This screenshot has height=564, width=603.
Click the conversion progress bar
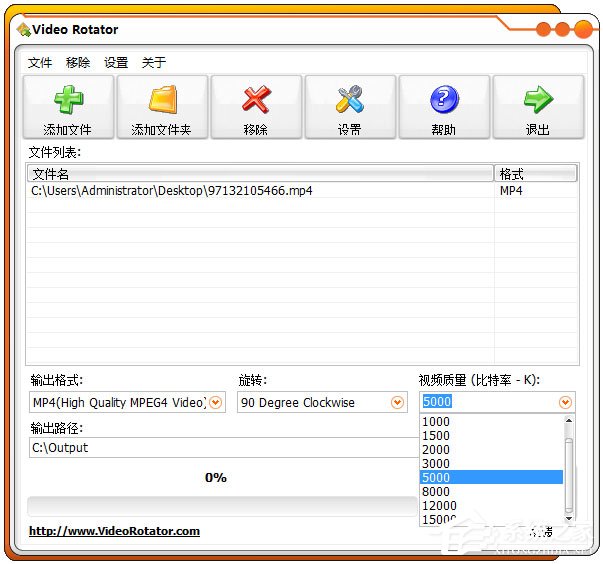point(222,506)
